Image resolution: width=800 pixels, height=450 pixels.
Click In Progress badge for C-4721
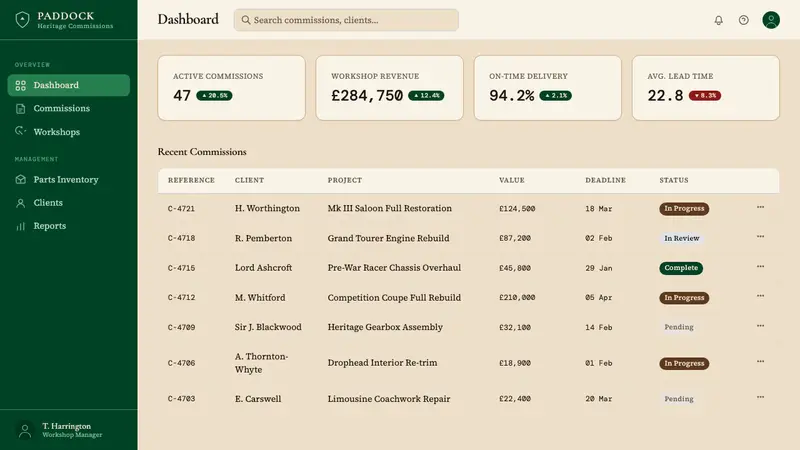(684, 209)
